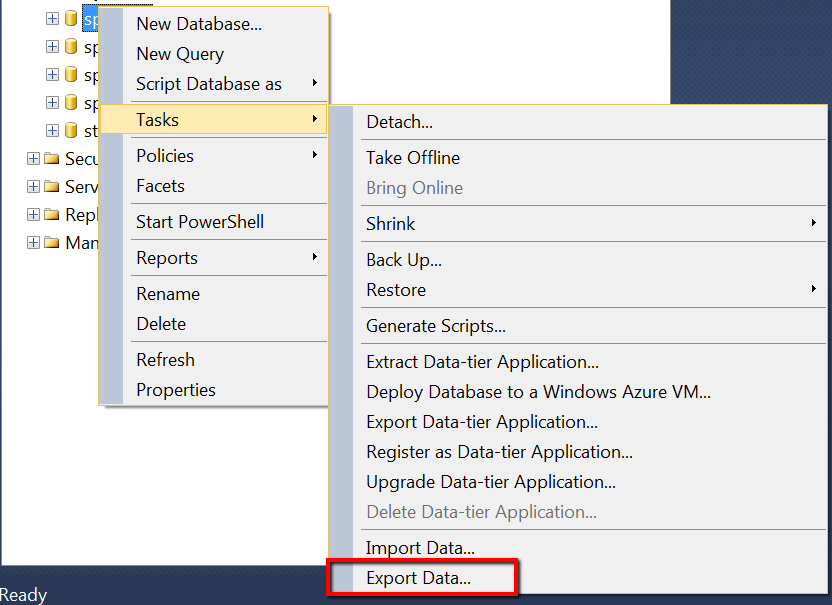This screenshot has width=832, height=605.
Task: Click the Server Objects folder icon
Action: click(51, 186)
